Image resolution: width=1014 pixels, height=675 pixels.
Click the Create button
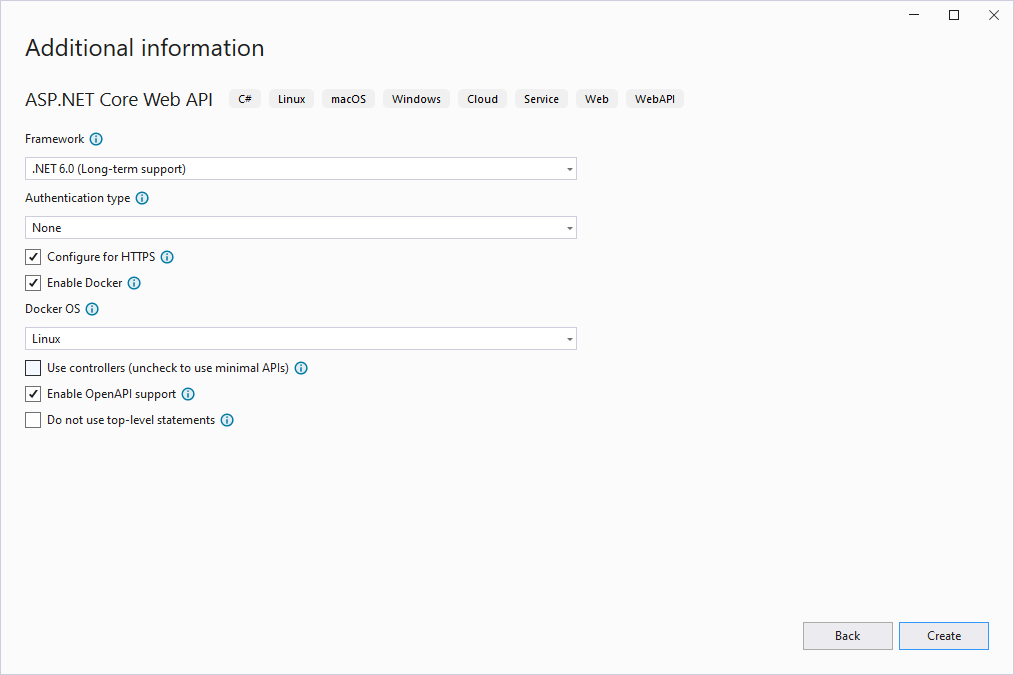click(943, 636)
